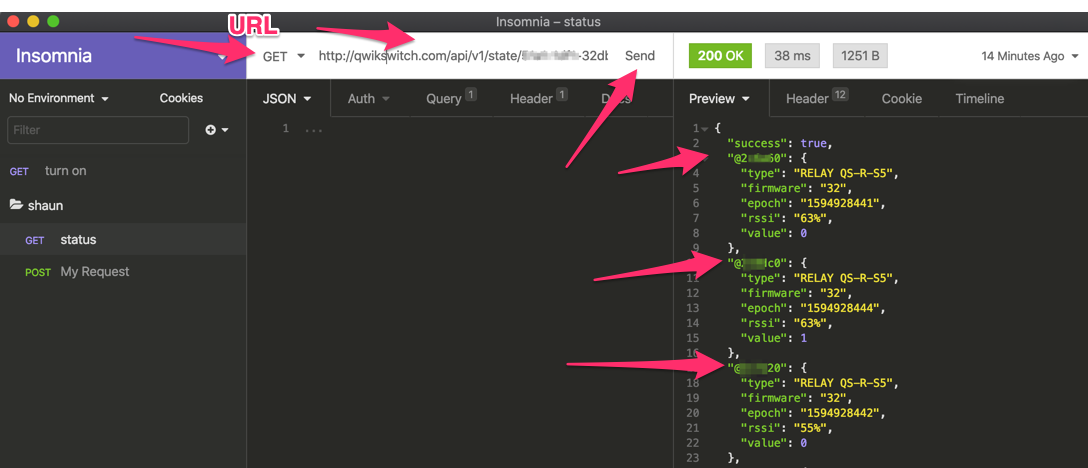Click the request URL field
This screenshot has width=1088, height=468.
[x=464, y=56]
